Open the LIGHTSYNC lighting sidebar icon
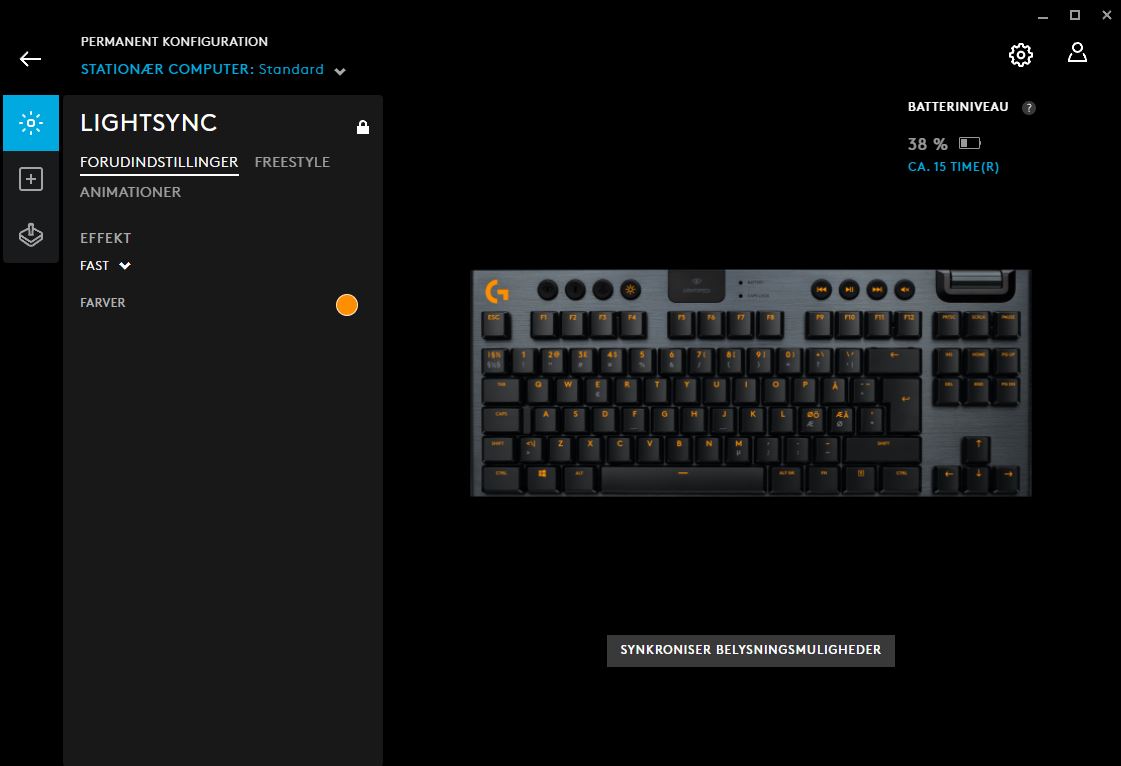Viewport: 1121px width, 766px height. click(31, 123)
